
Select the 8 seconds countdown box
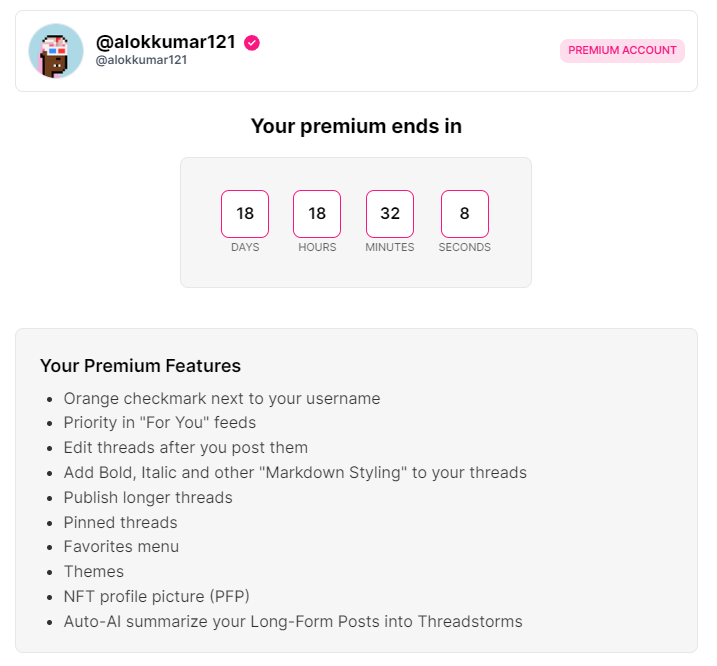click(465, 214)
